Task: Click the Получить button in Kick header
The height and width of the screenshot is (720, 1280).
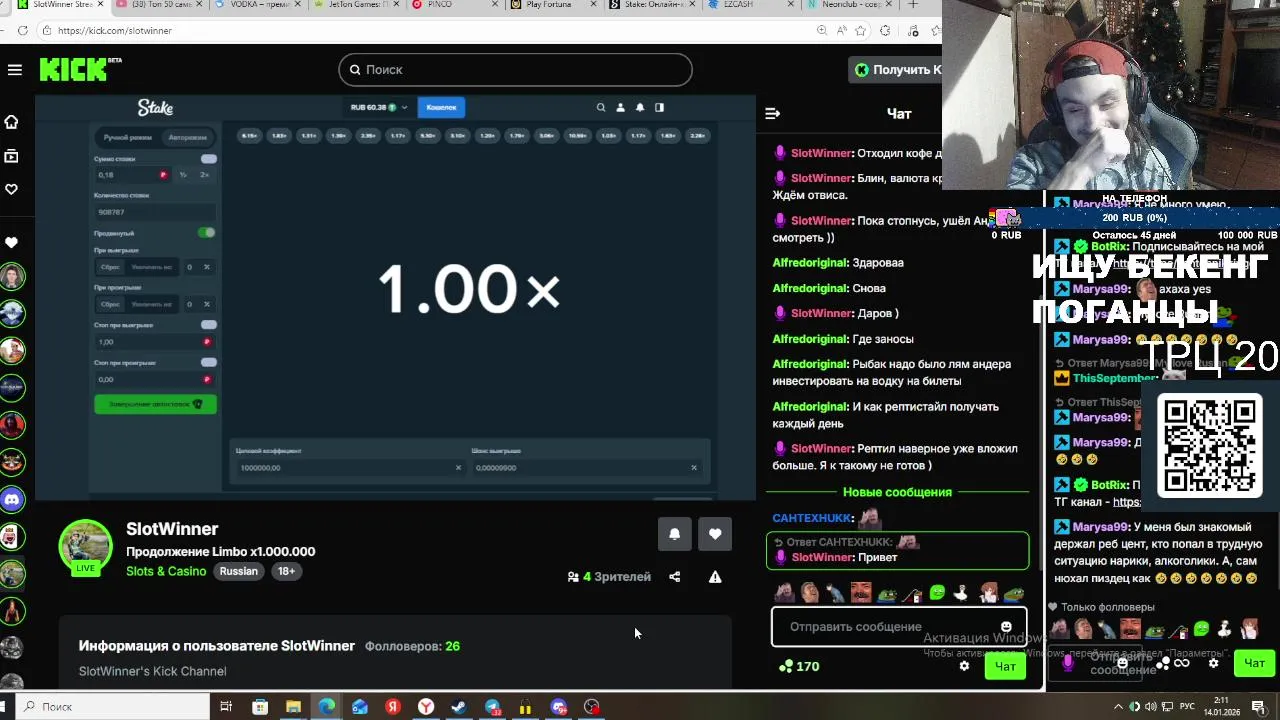Action: tap(896, 69)
